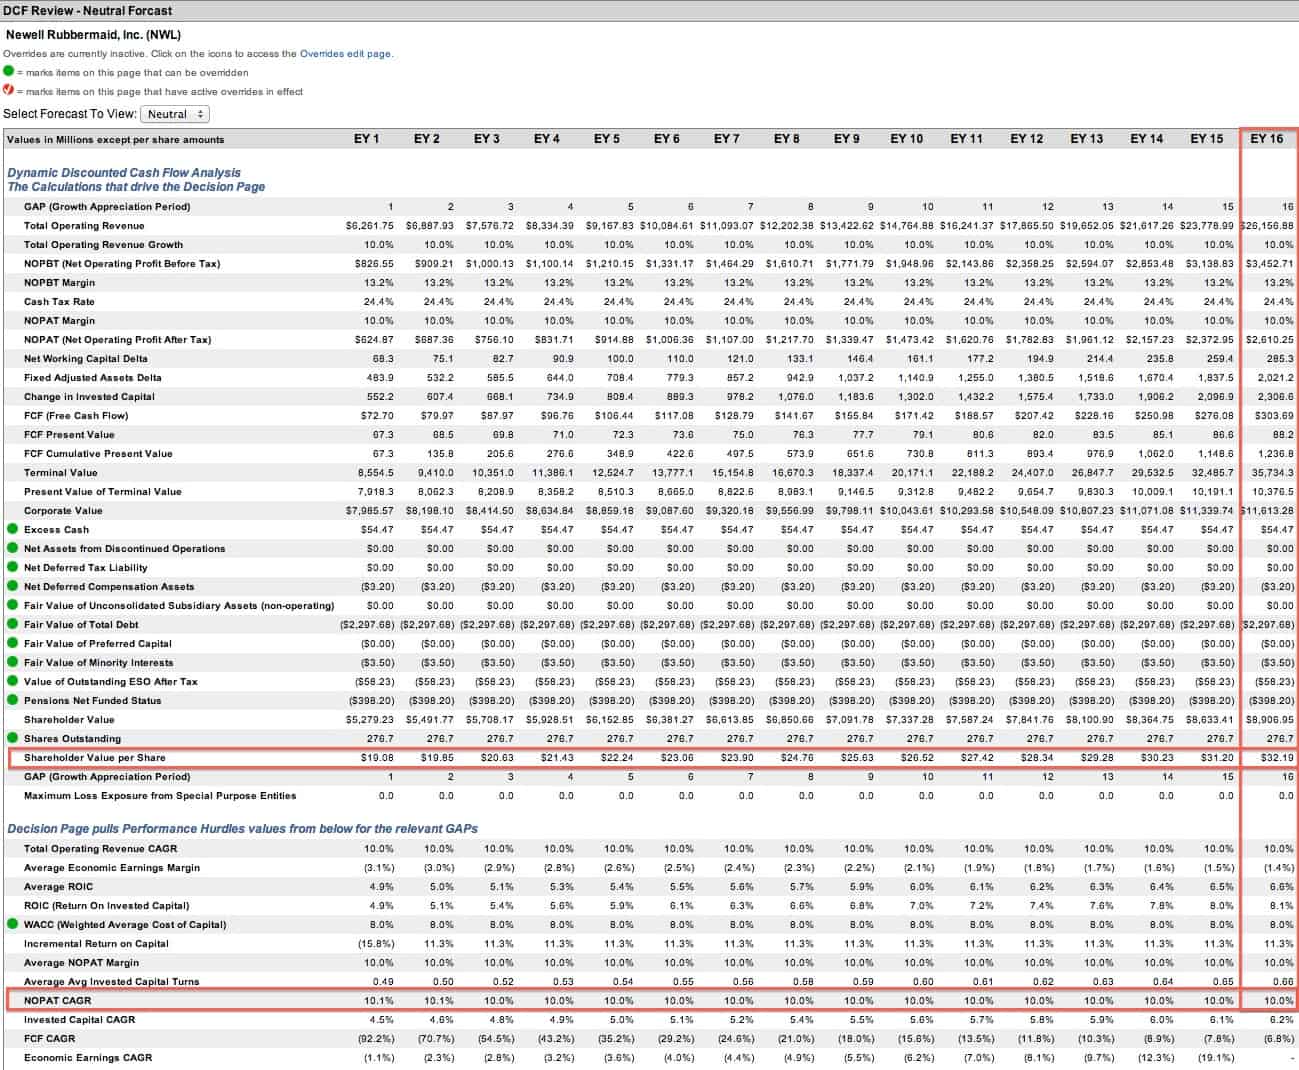Click the green override icon for Excess Cash
This screenshot has width=1299, height=1070.
click(12, 529)
